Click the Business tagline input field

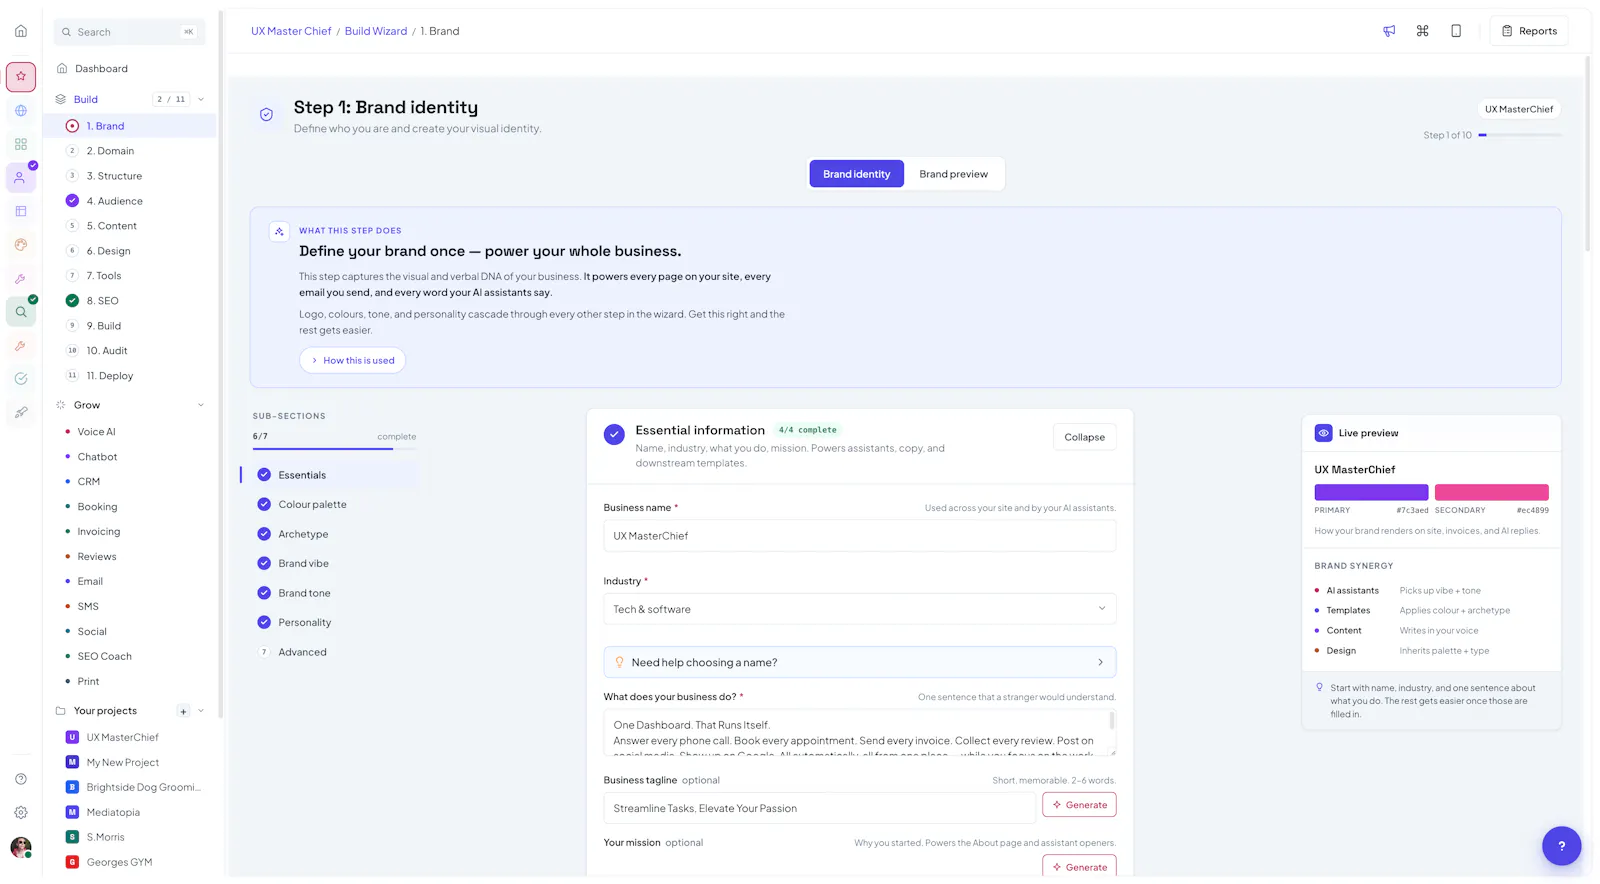point(819,808)
